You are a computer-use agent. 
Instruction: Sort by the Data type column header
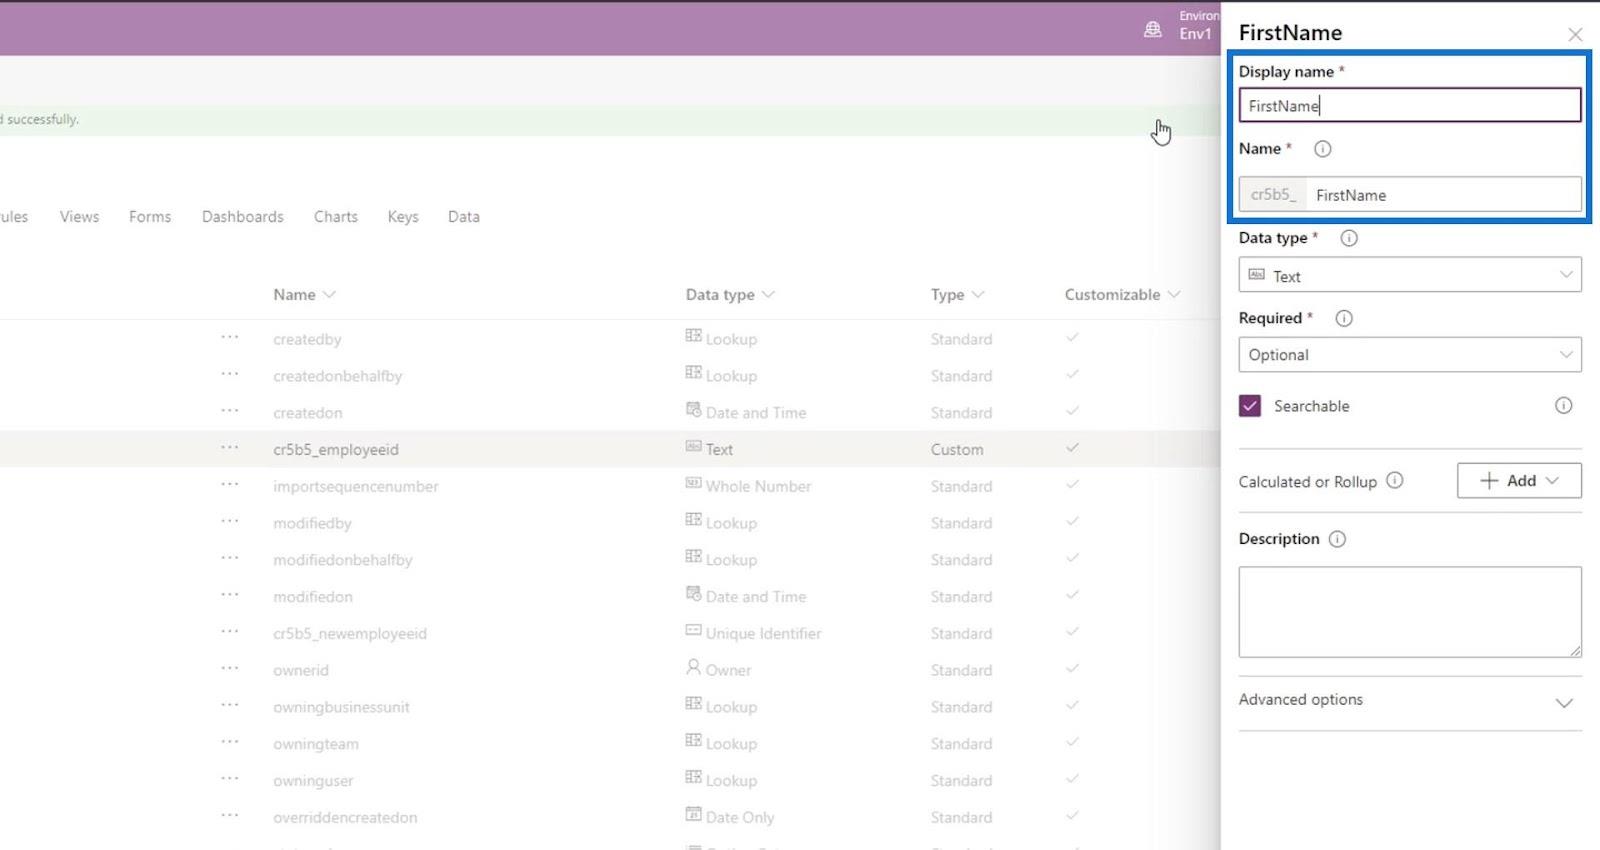(x=730, y=295)
